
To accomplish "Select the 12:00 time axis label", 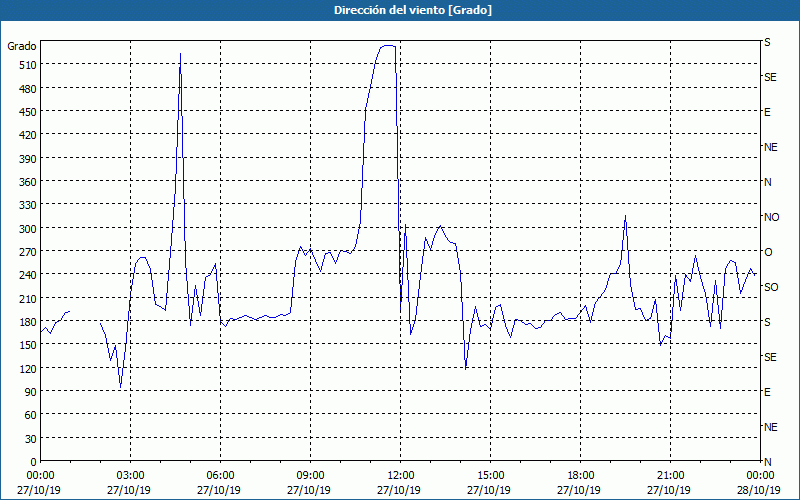I will [x=401, y=476].
